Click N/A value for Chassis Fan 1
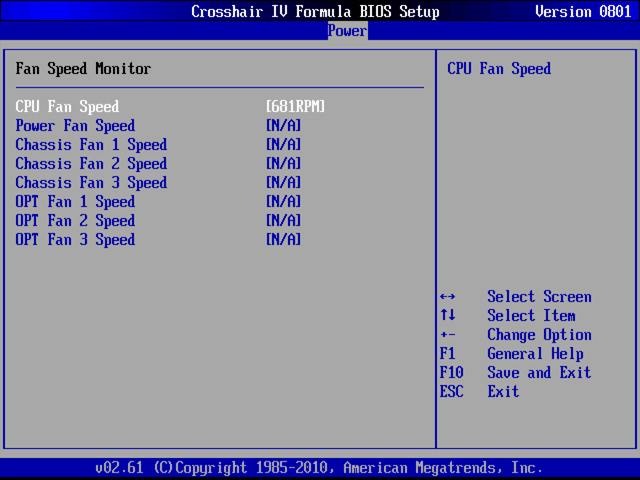 point(284,145)
